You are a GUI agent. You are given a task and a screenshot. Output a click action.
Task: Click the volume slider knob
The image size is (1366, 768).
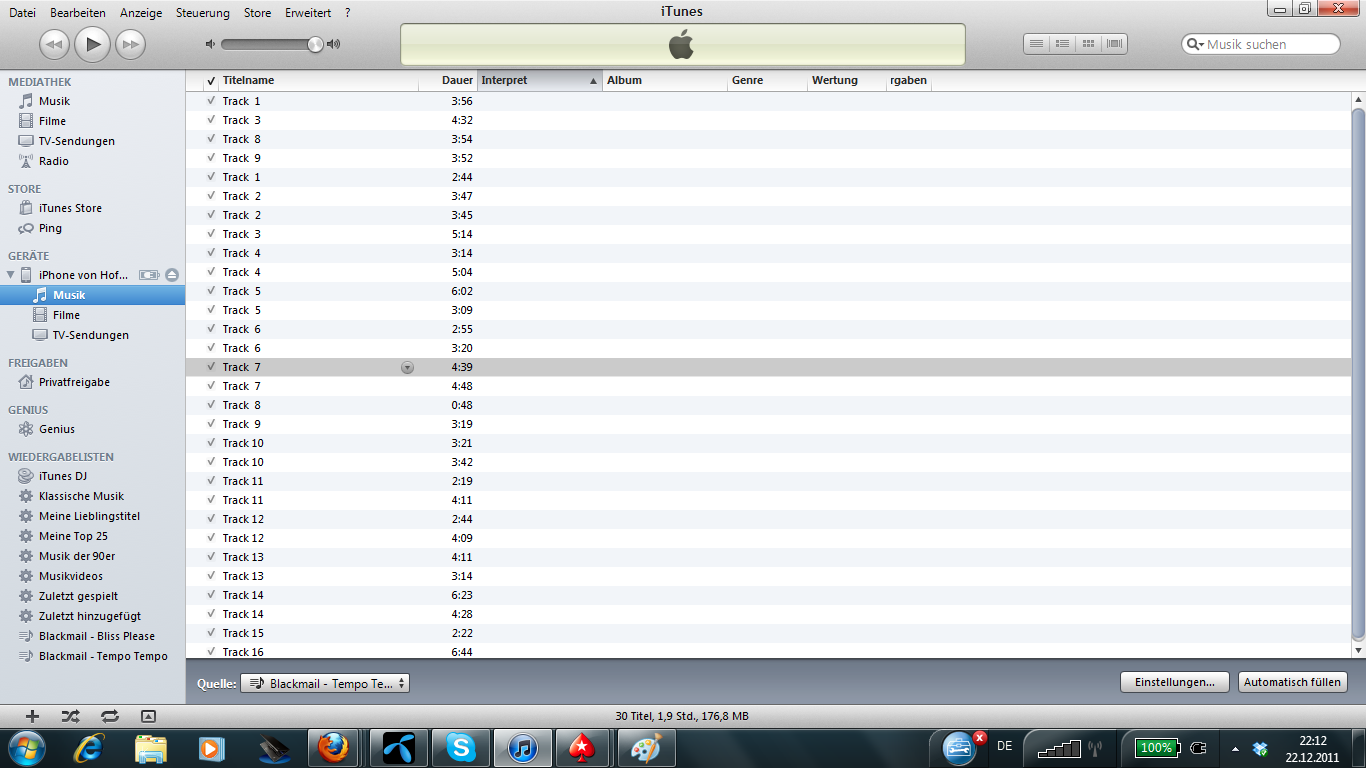point(315,44)
